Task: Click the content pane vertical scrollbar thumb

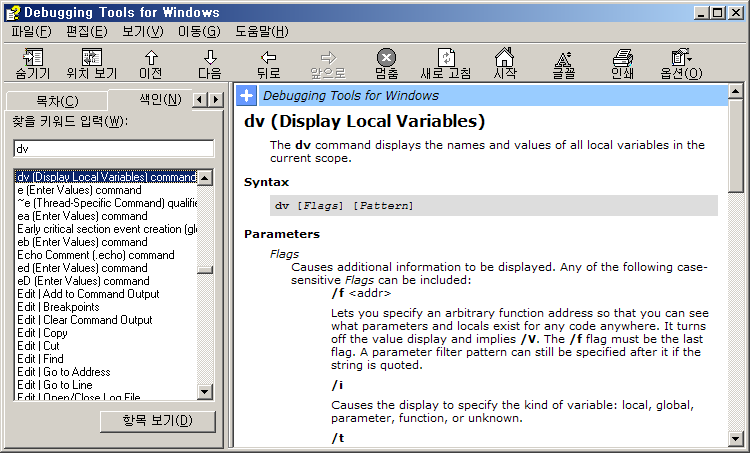Action: (x=736, y=140)
